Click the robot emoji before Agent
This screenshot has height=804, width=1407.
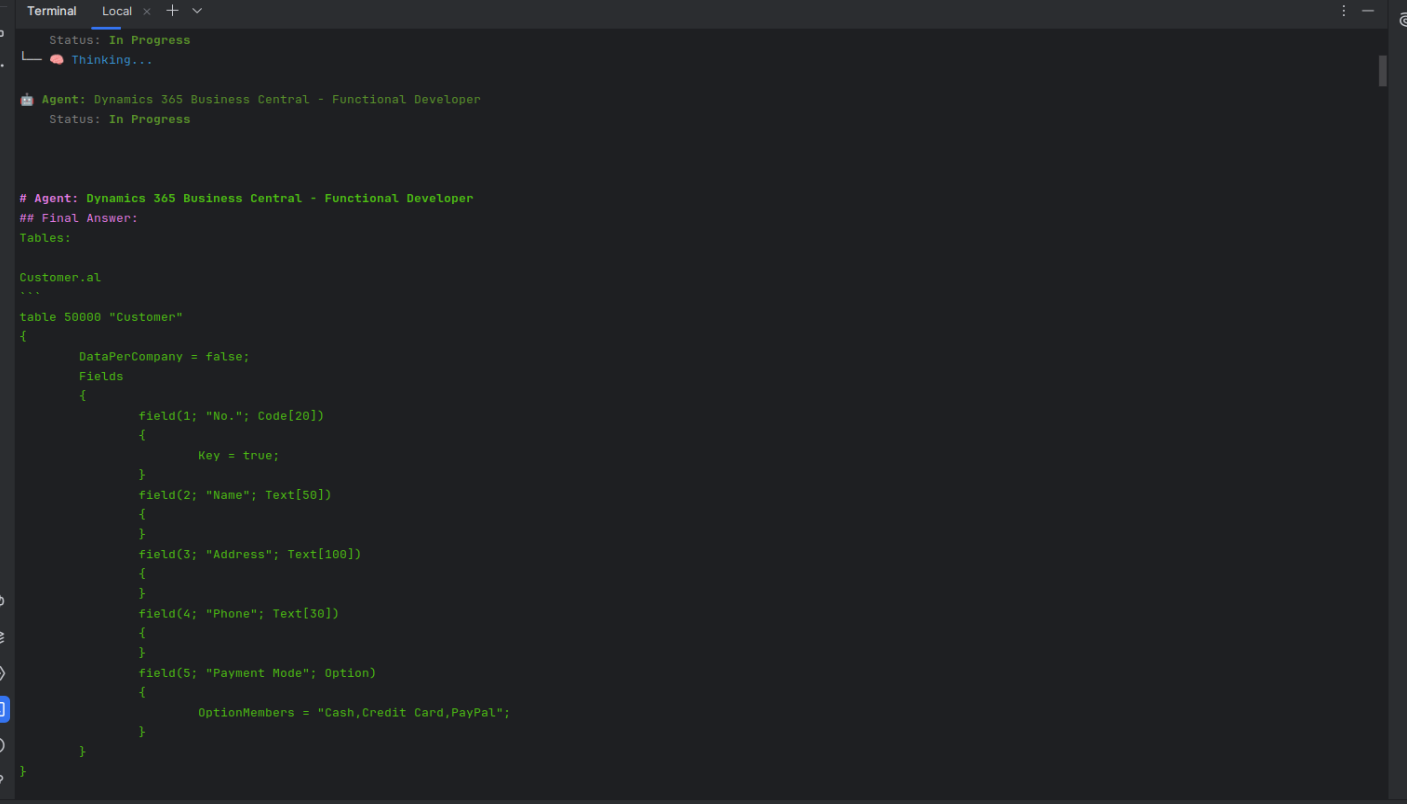point(27,100)
